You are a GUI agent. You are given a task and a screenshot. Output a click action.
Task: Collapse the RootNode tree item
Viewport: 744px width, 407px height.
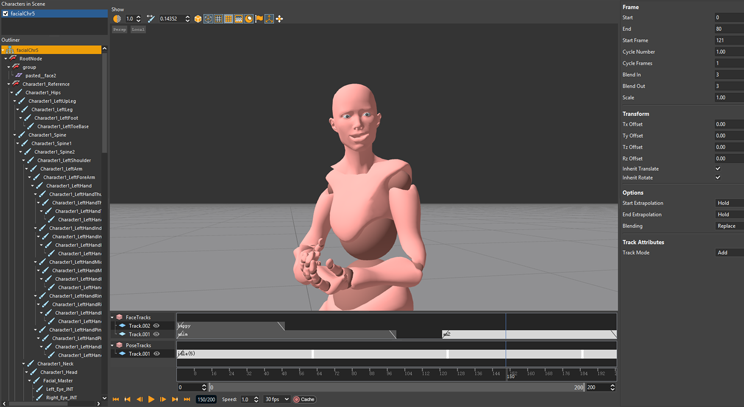click(x=7, y=59)
